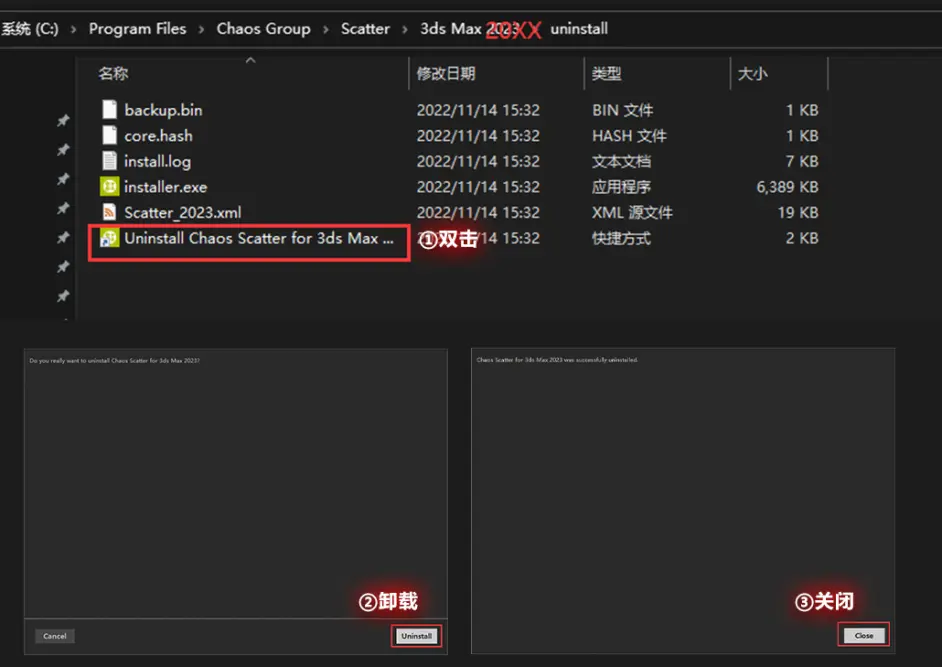942x667 pixels.
Task: Click the backup.bin file icon
Action: coord(109,110)
